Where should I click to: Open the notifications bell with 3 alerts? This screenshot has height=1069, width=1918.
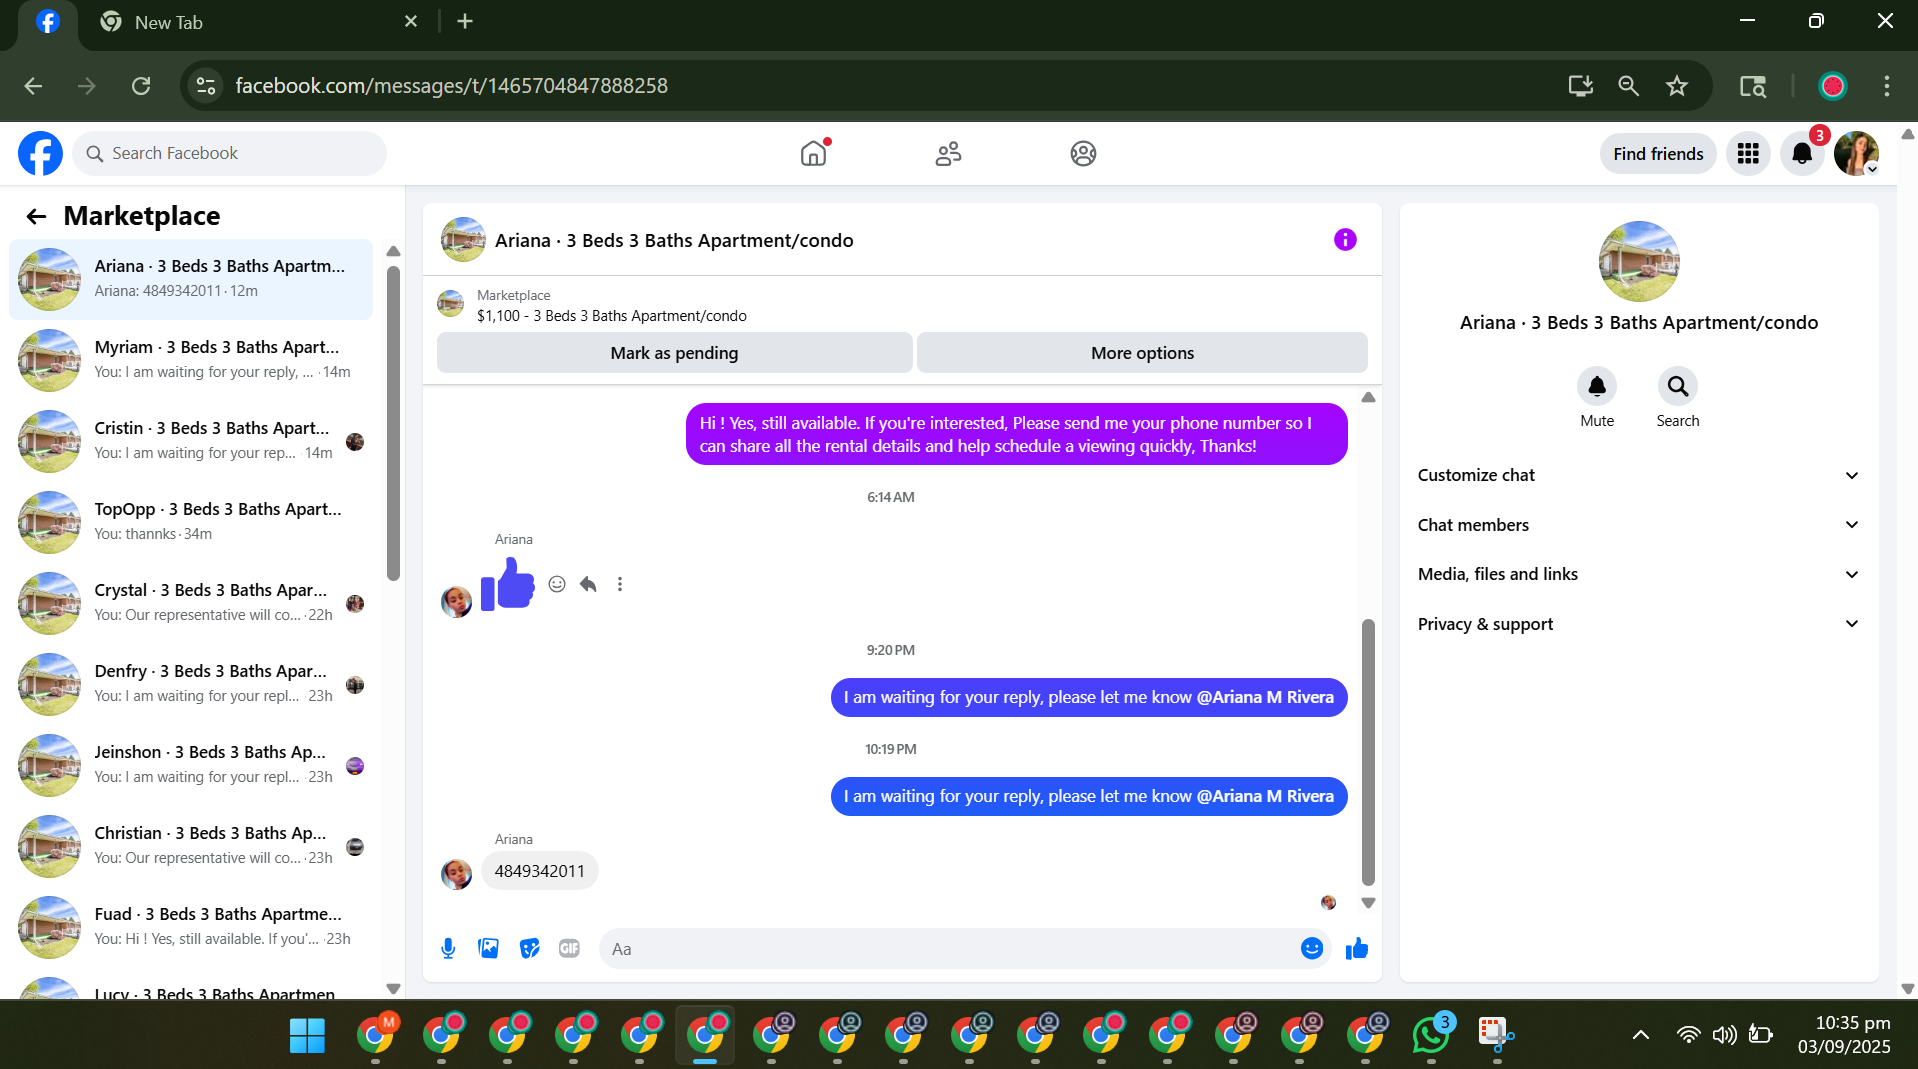coord(1802,153)
